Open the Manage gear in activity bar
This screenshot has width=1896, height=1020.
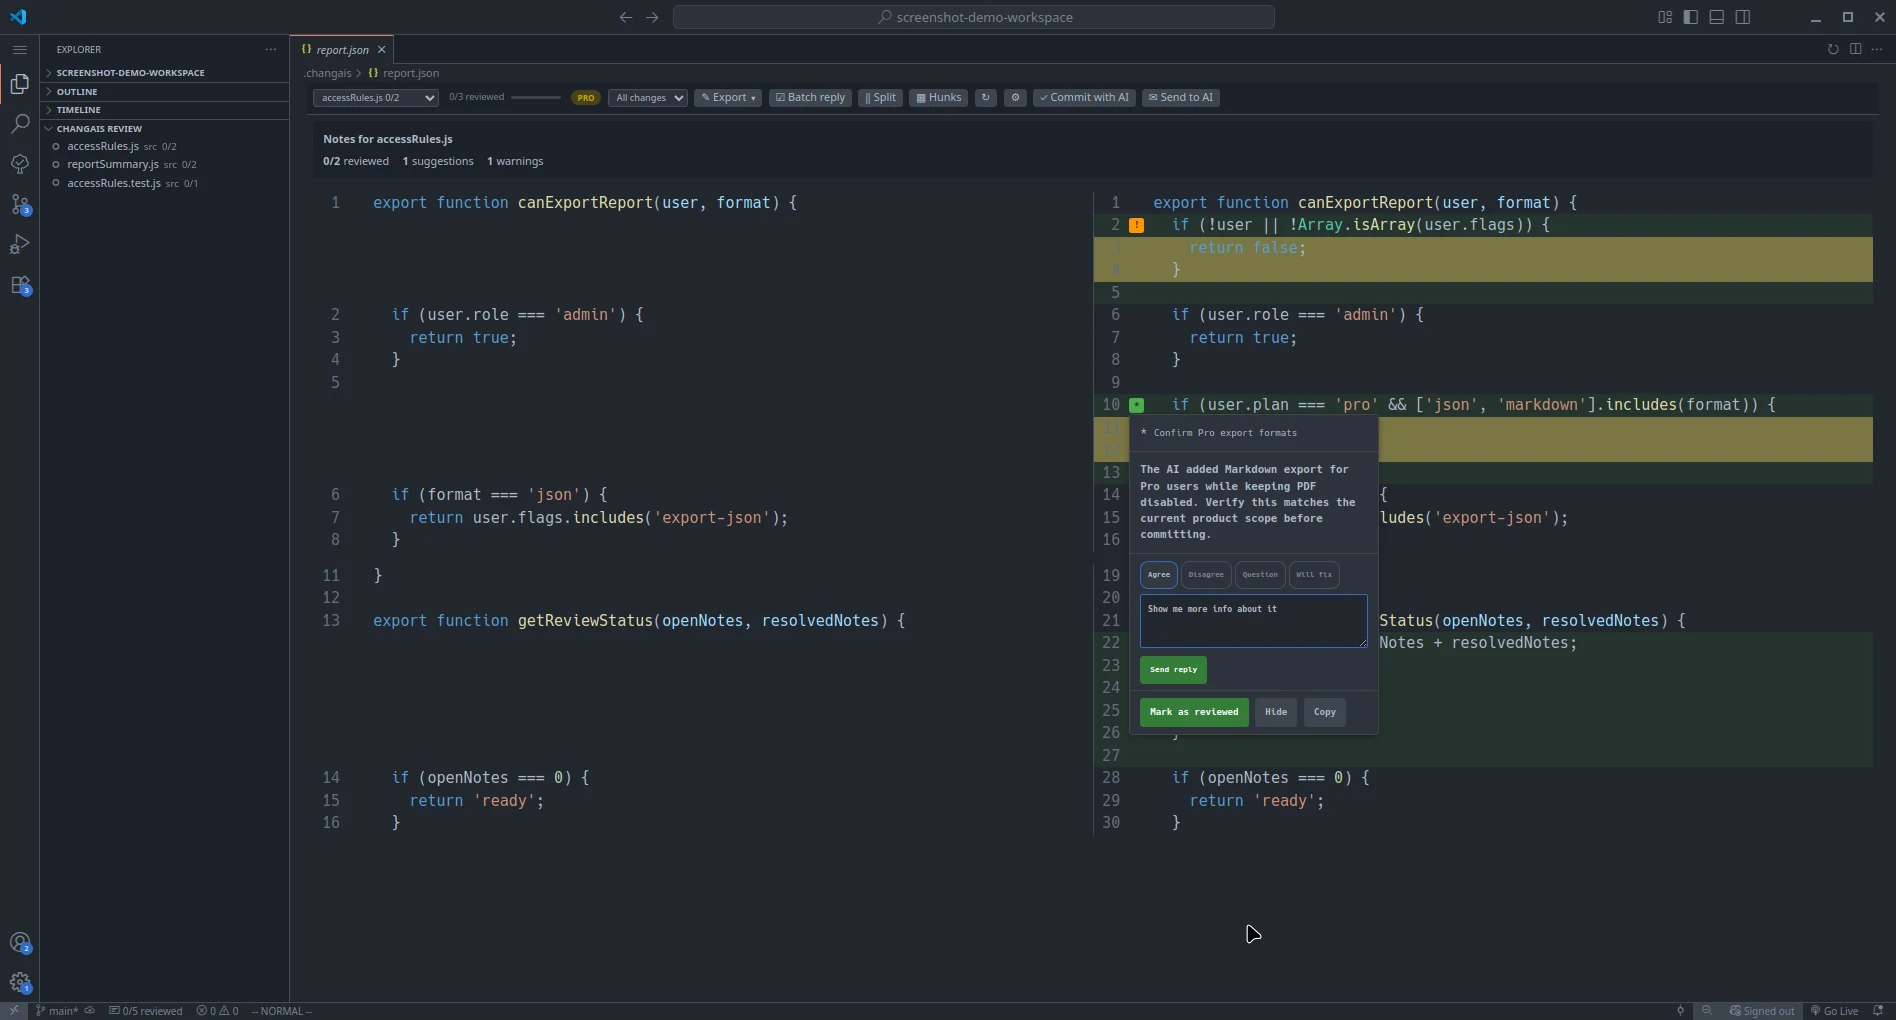pyautogui.click(x=20, y=983)
